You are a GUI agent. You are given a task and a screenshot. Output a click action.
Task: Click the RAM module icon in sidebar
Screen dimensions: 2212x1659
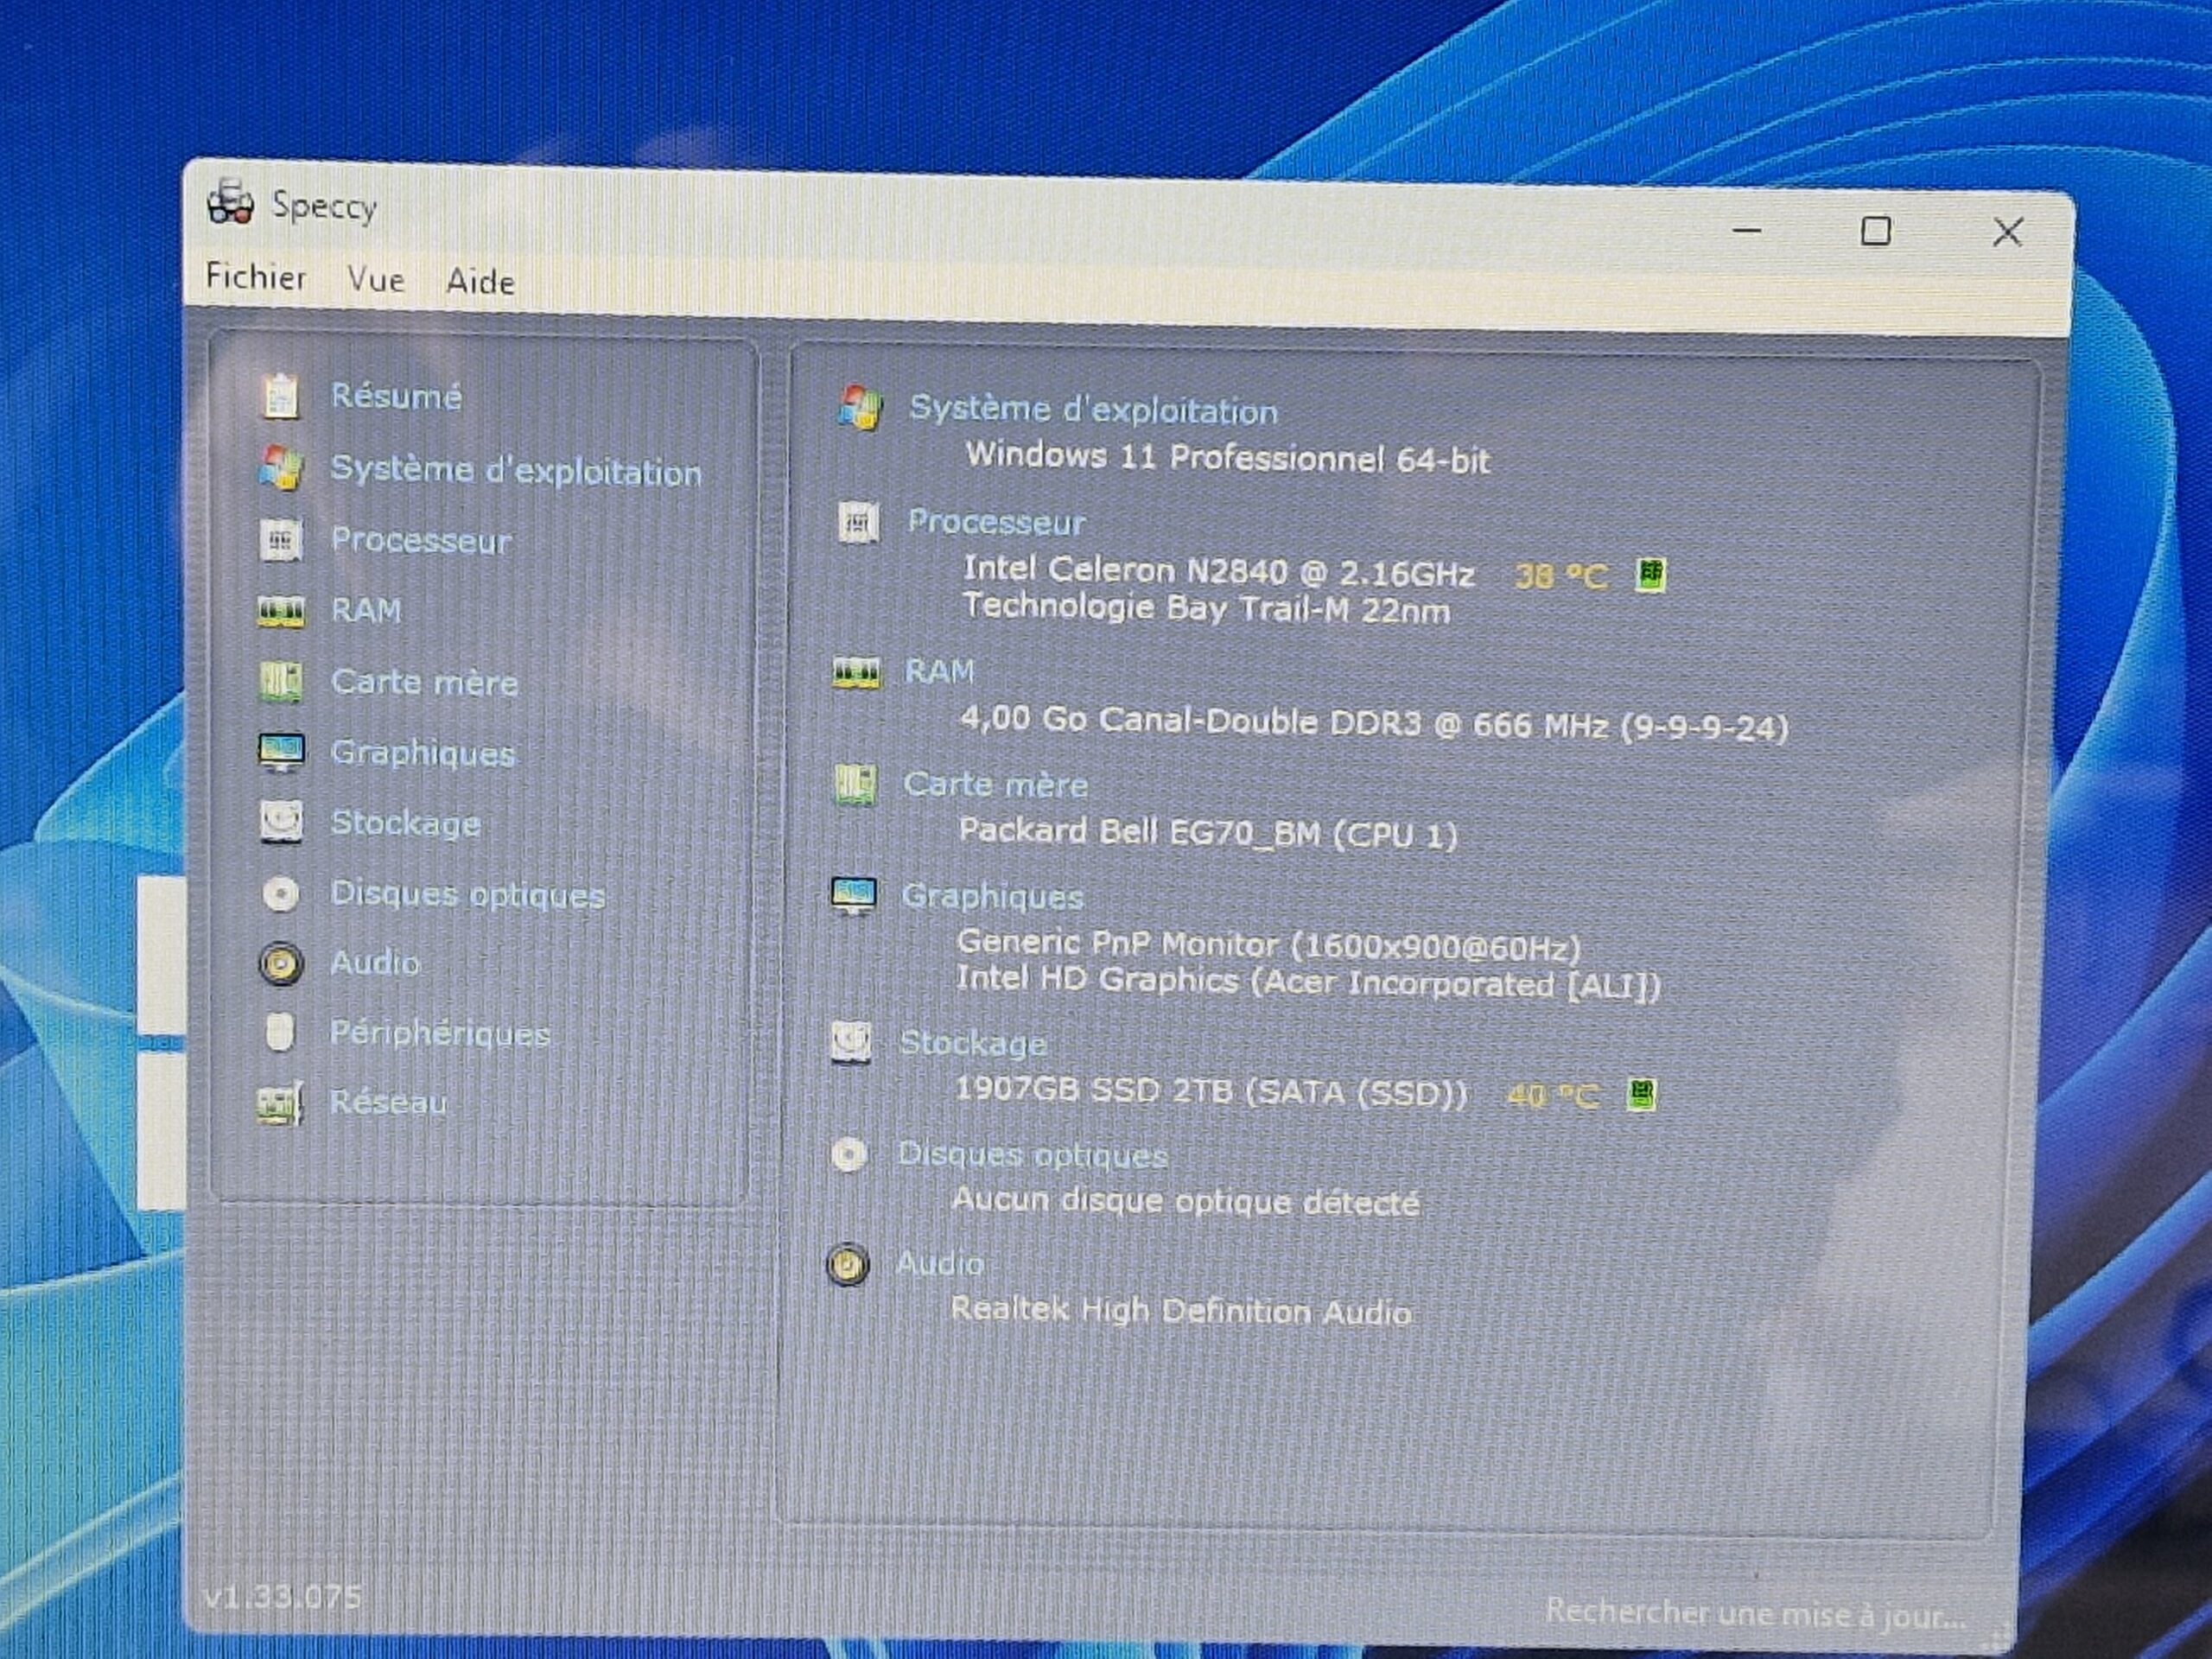[x=281, y=611]
